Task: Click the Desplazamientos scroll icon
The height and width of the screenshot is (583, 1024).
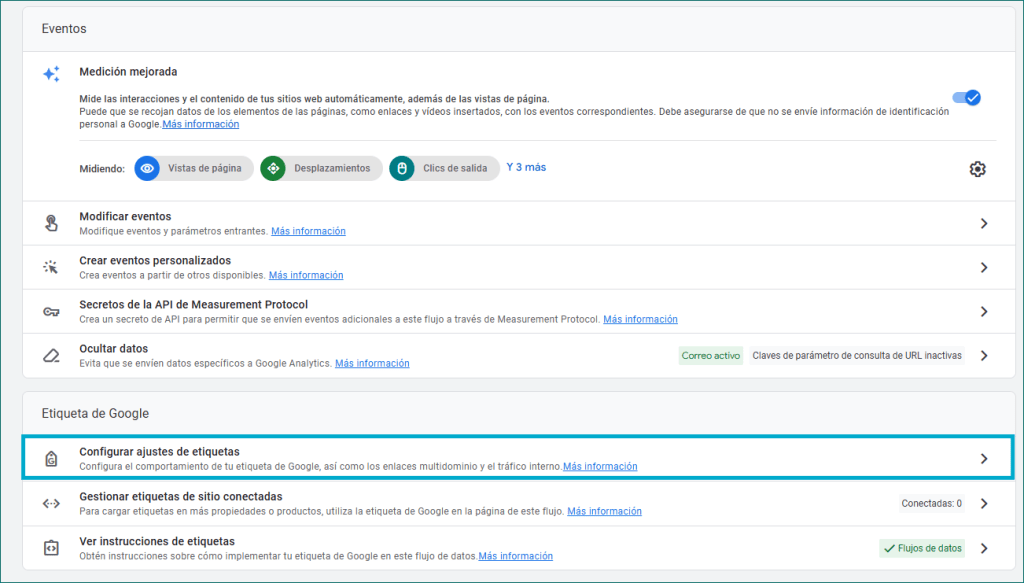Action: (x=273, y=168)
